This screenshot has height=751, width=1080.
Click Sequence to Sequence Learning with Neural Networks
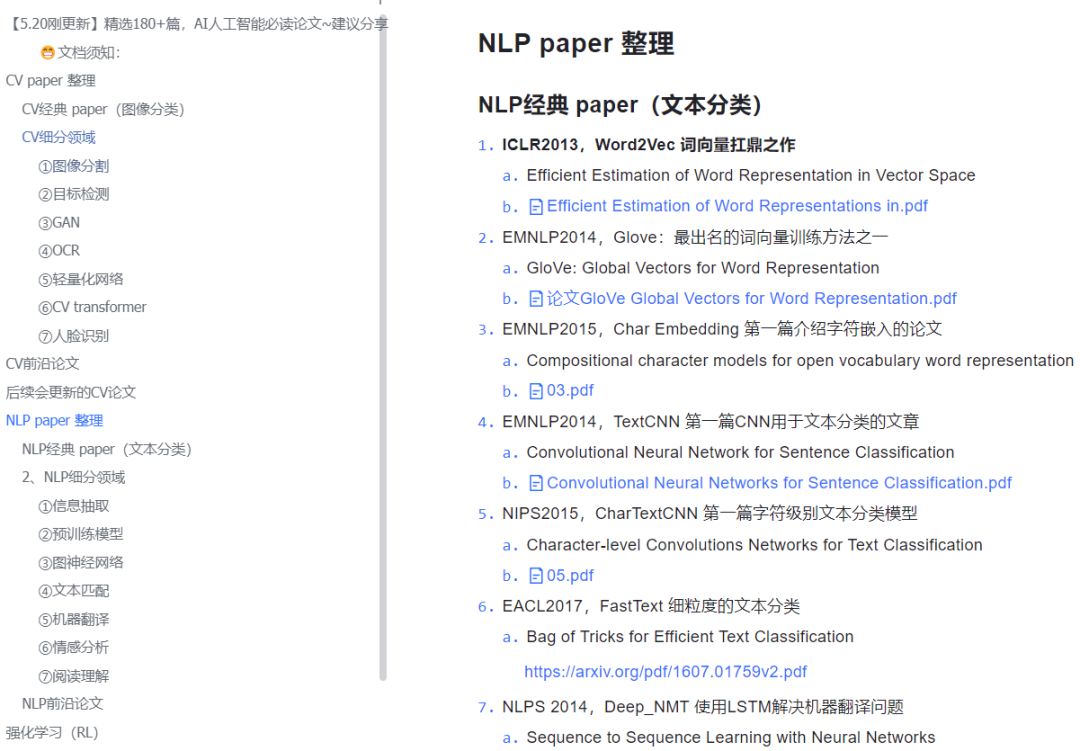(x=731, y=737)
